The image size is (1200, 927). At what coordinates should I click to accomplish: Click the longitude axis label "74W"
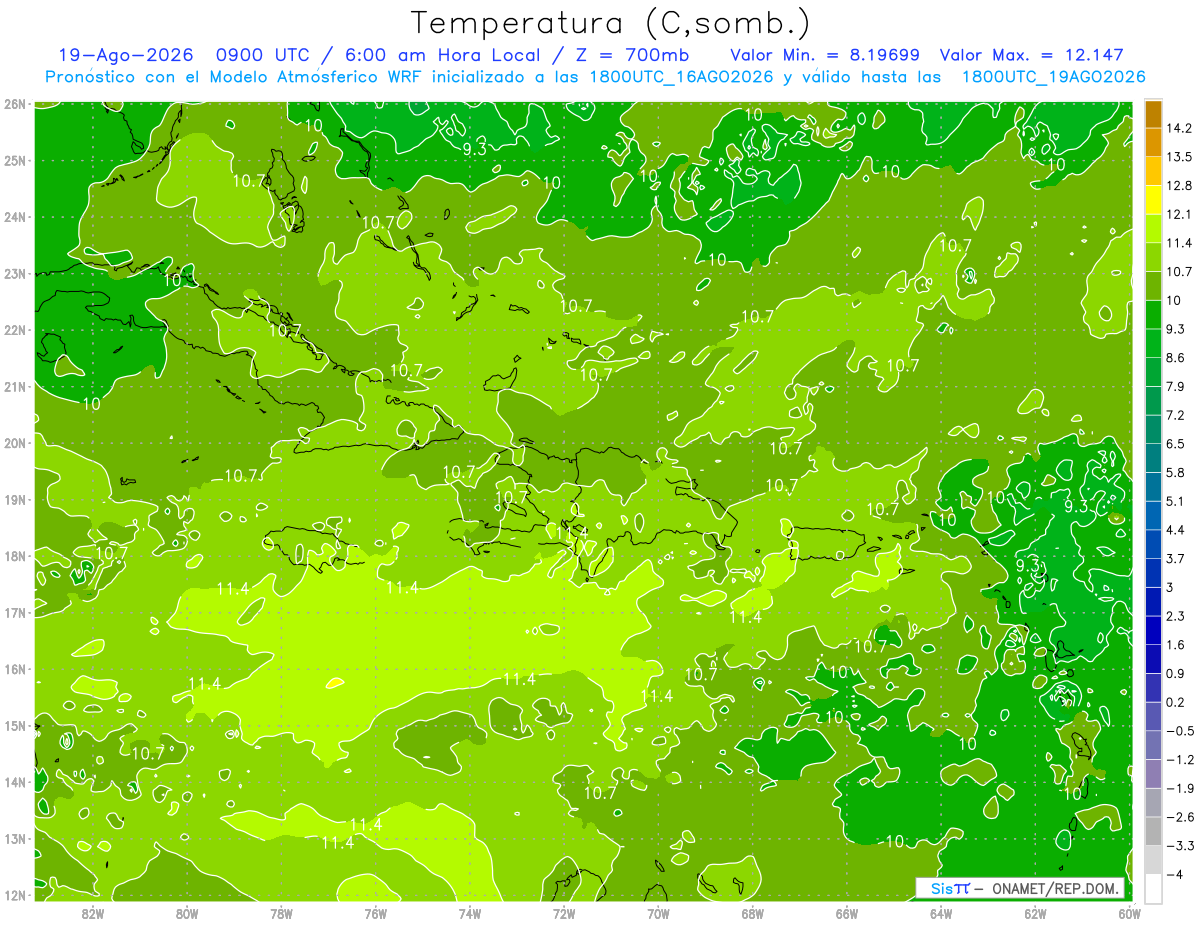point(469,914)
